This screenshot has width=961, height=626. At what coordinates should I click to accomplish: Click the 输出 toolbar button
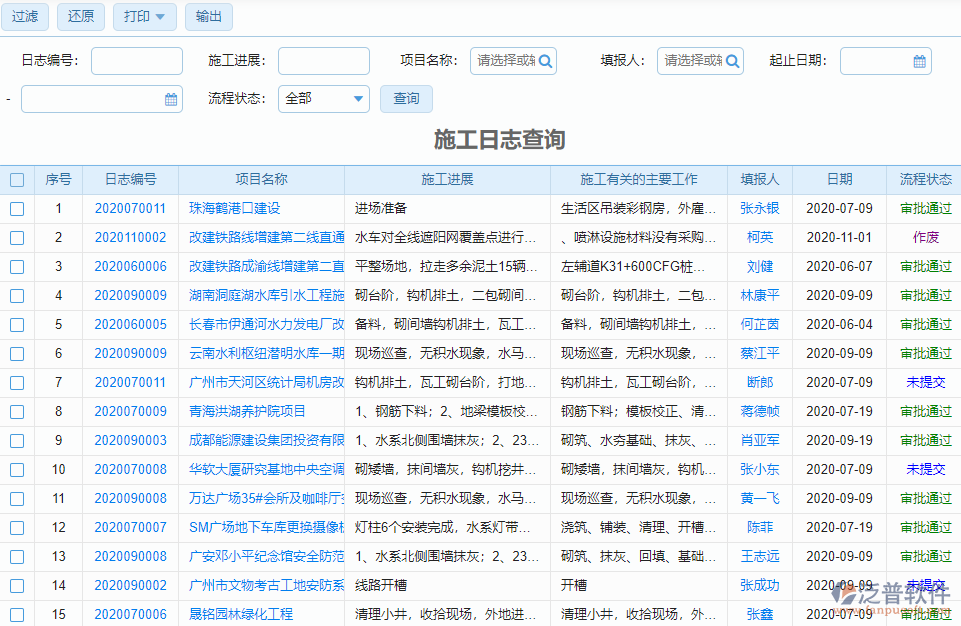coord(208,16)
